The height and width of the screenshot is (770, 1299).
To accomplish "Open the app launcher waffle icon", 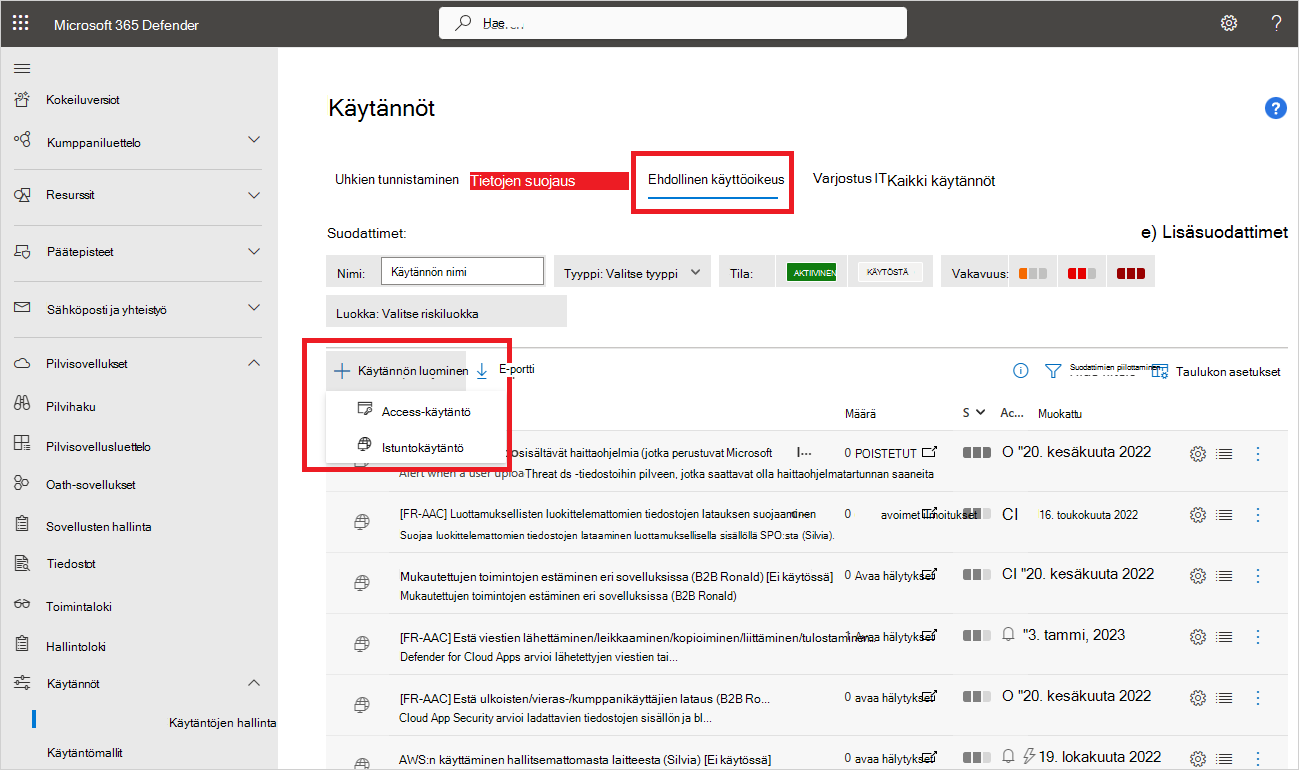I will click(x=20, y=22).
